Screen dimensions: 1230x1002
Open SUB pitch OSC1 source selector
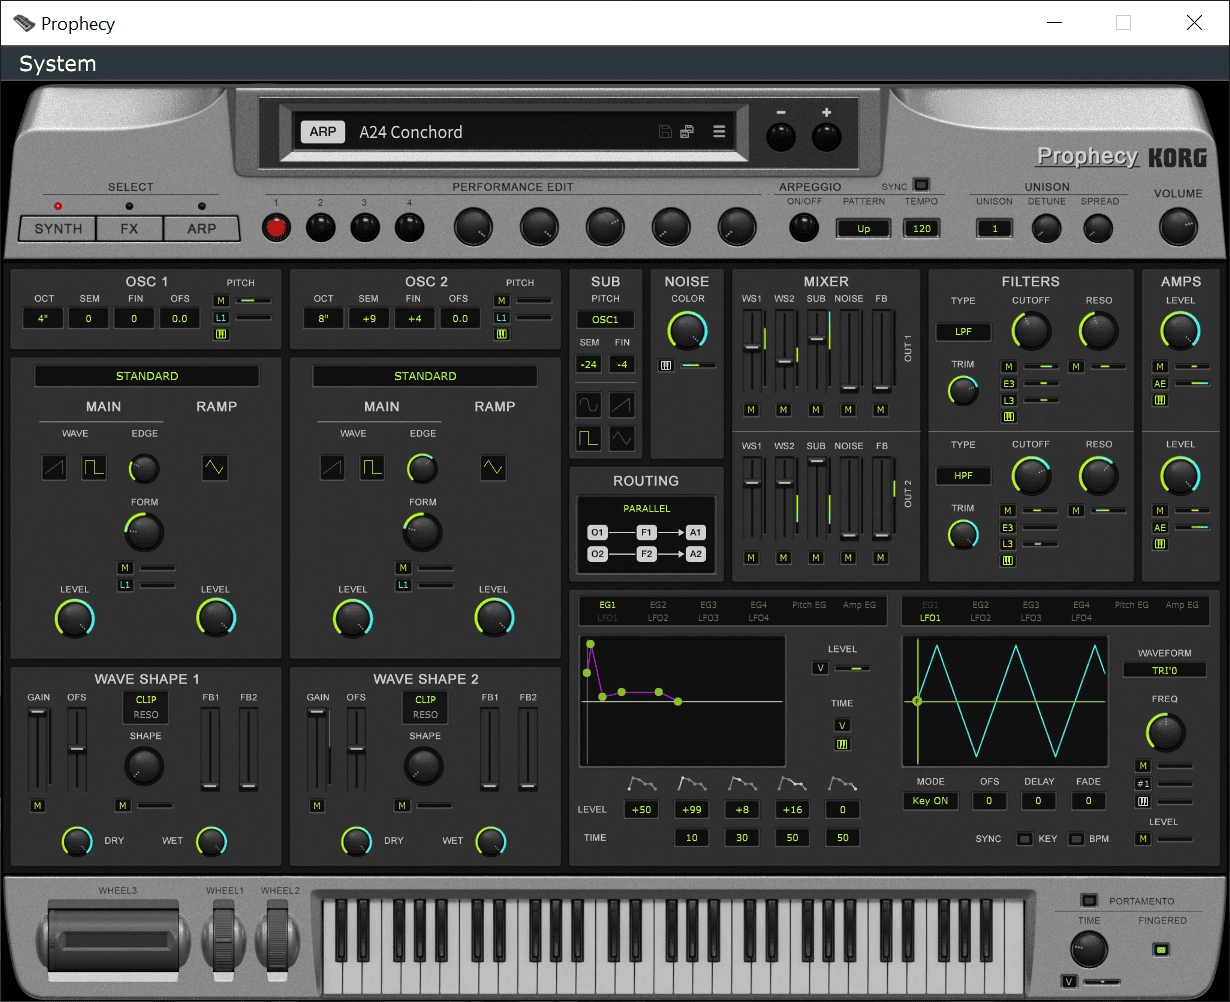[605, 320]
